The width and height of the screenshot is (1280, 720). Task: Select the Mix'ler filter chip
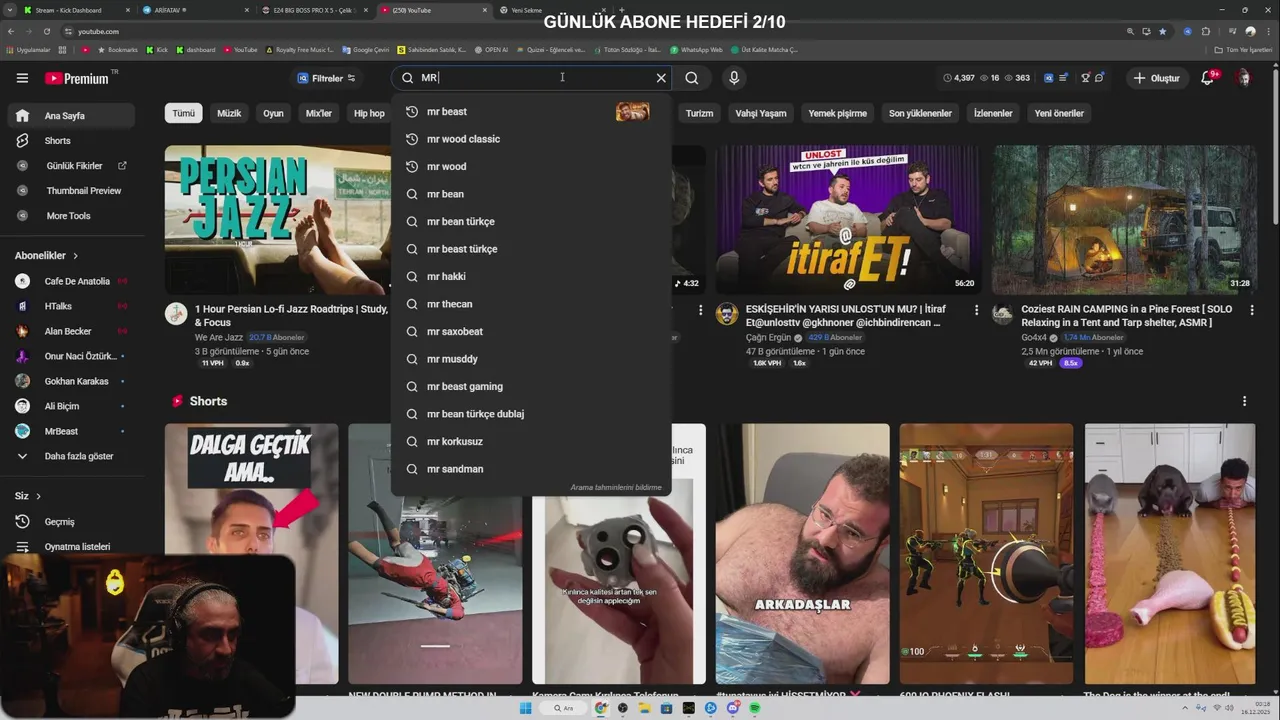[318, 113]
